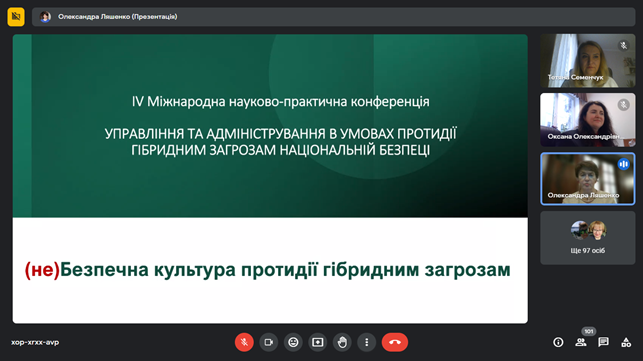Click the conference heading 'IV Міжнародна науково-практична конференція'
The width and height of the screenshot is (643, 361).
pos(280,102)
